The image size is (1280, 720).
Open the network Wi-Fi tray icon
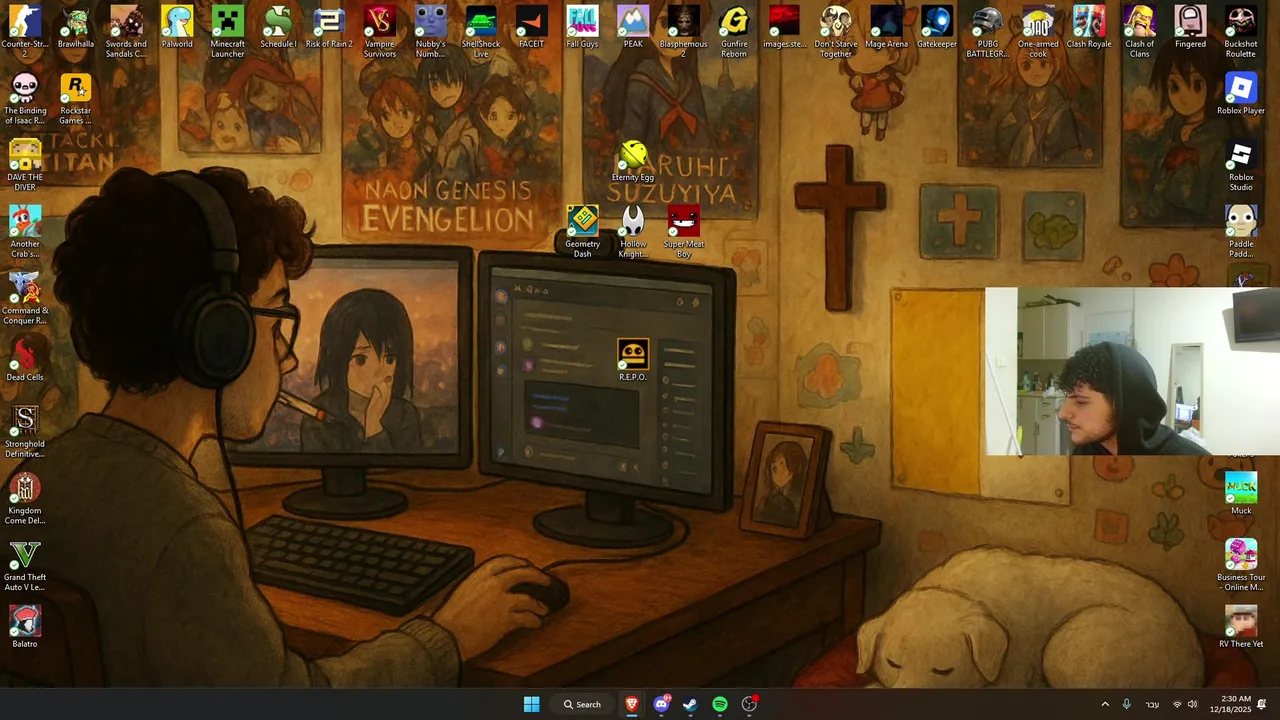1177,704
